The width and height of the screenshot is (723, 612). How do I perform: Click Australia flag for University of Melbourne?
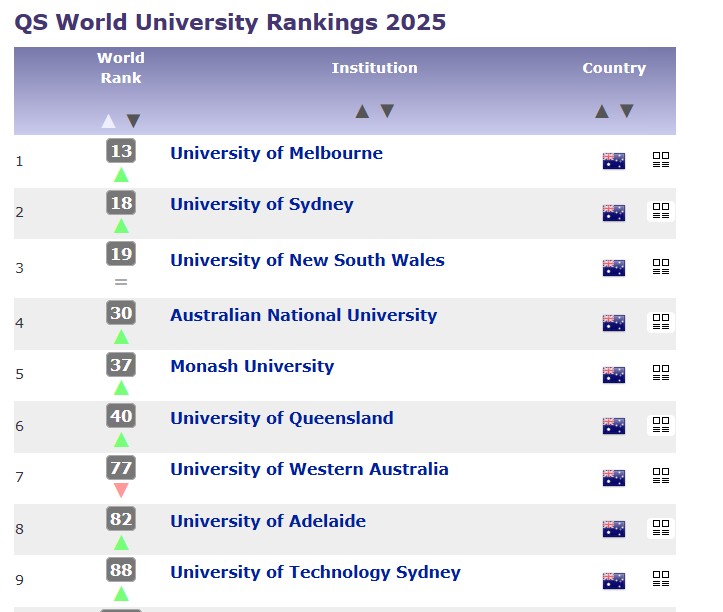tap(614, 161)
